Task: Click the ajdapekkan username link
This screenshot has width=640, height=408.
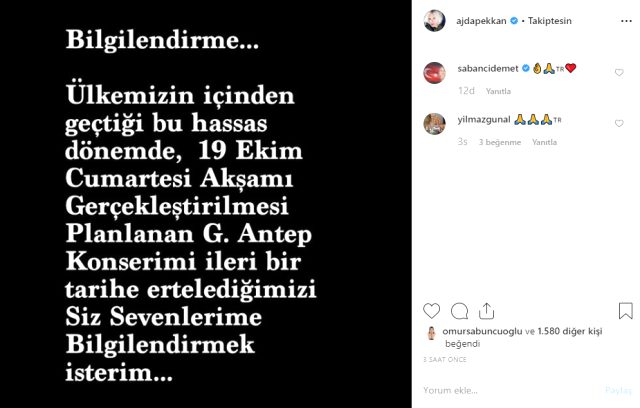Action: click(481, 21)
